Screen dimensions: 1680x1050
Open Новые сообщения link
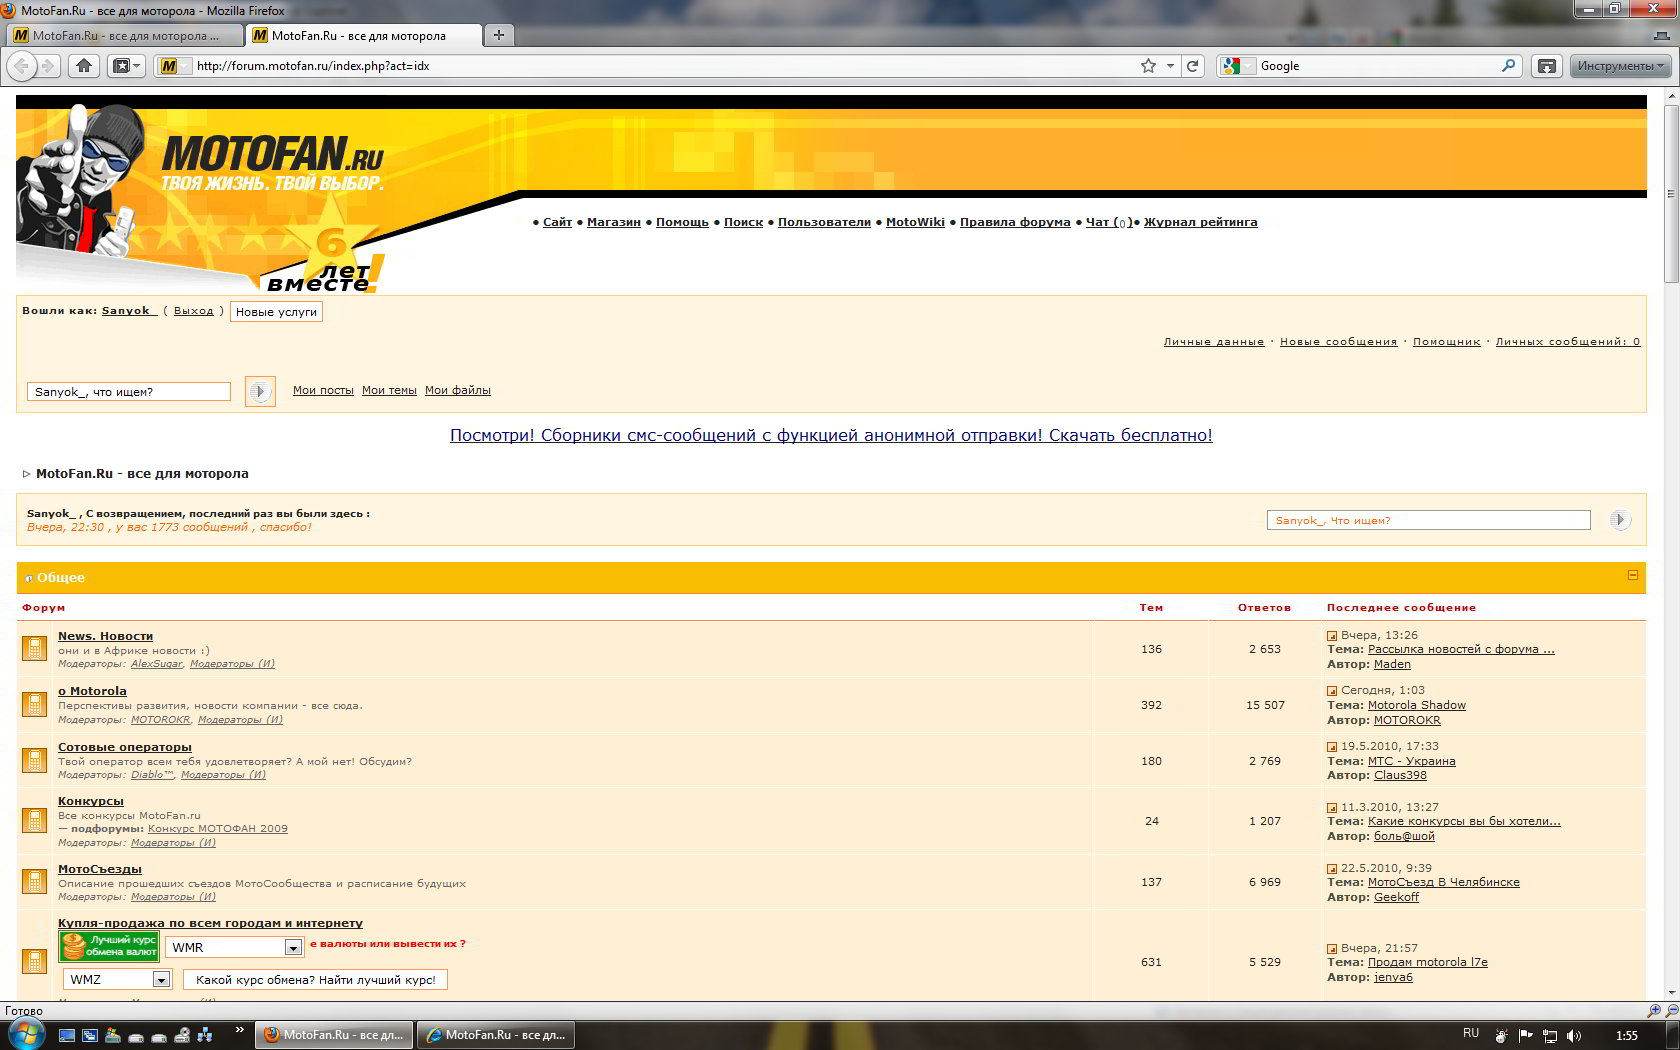coord(1338,342)
